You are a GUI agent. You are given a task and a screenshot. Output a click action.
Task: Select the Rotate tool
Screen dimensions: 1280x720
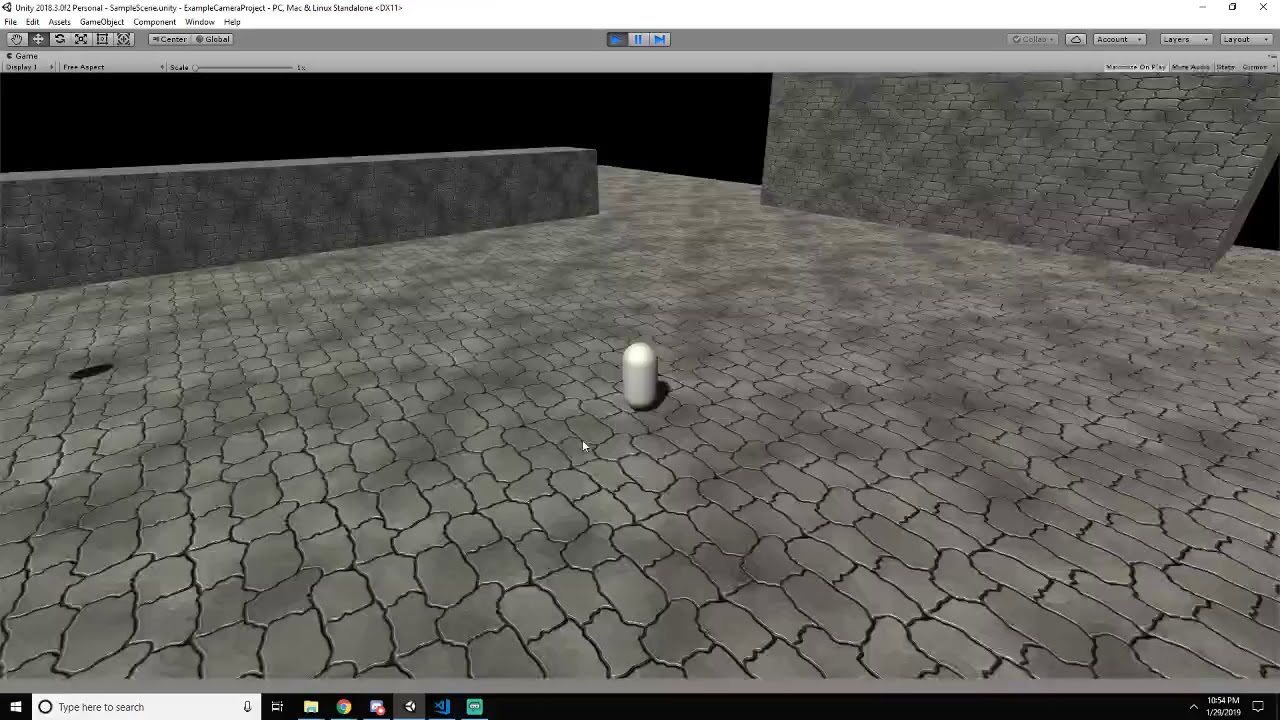[x=60, y=39]
